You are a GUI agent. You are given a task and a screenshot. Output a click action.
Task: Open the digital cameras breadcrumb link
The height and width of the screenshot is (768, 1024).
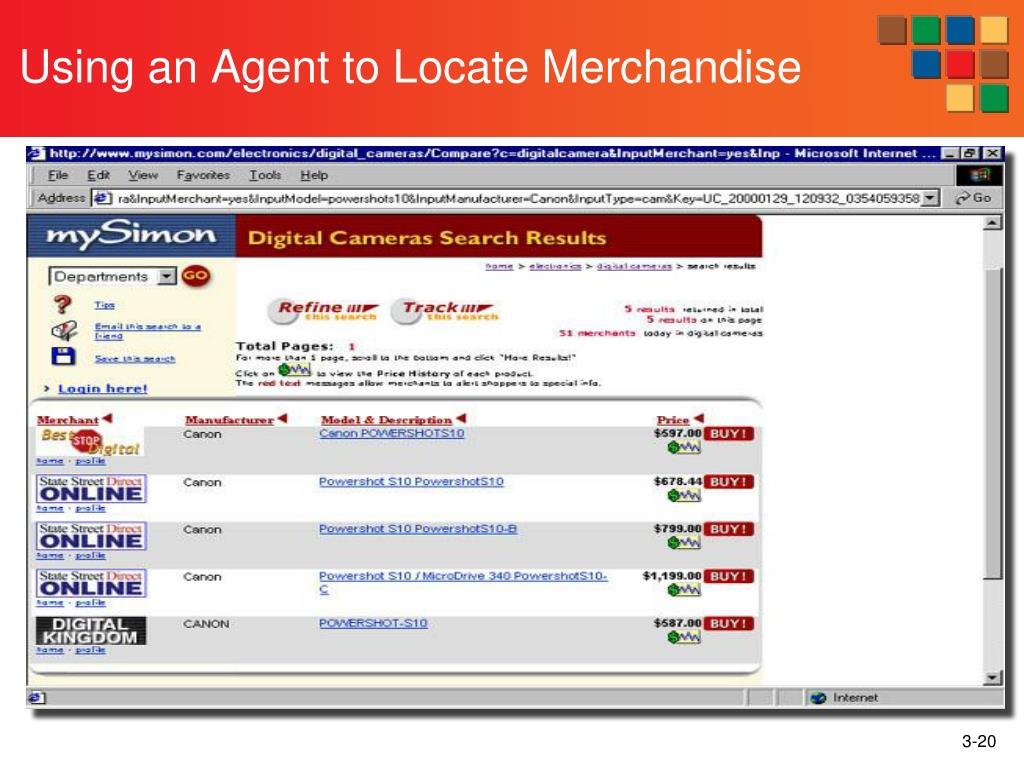click(634, 266)
